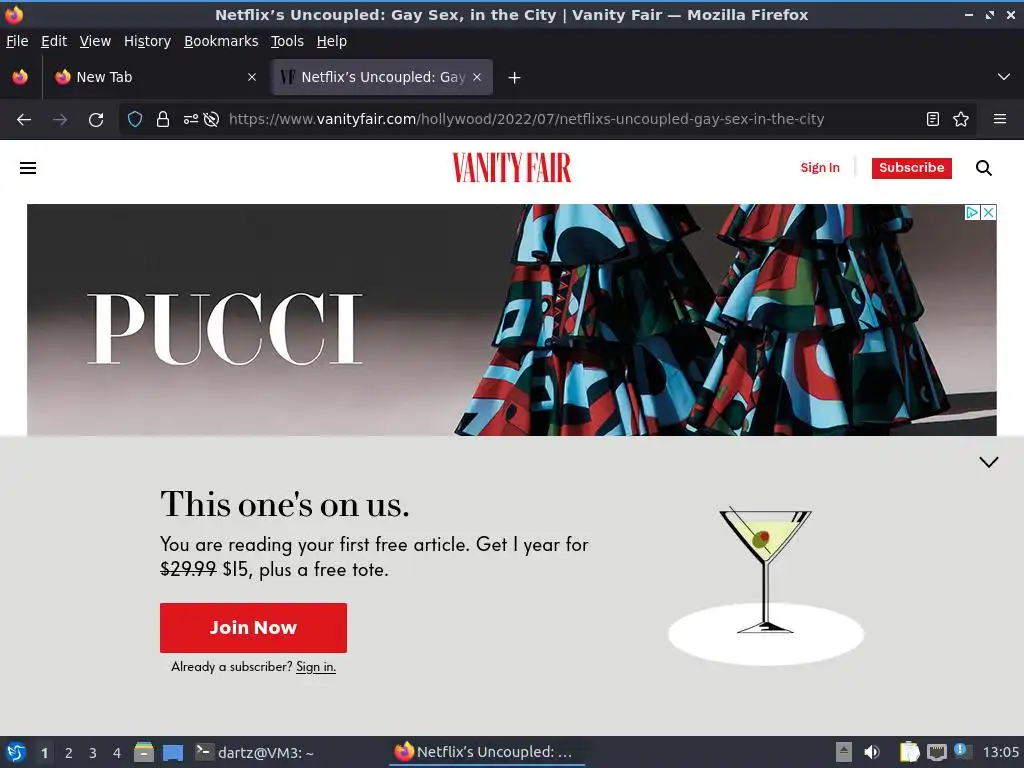Minimize the Firefox window

[x=968, y=14]
